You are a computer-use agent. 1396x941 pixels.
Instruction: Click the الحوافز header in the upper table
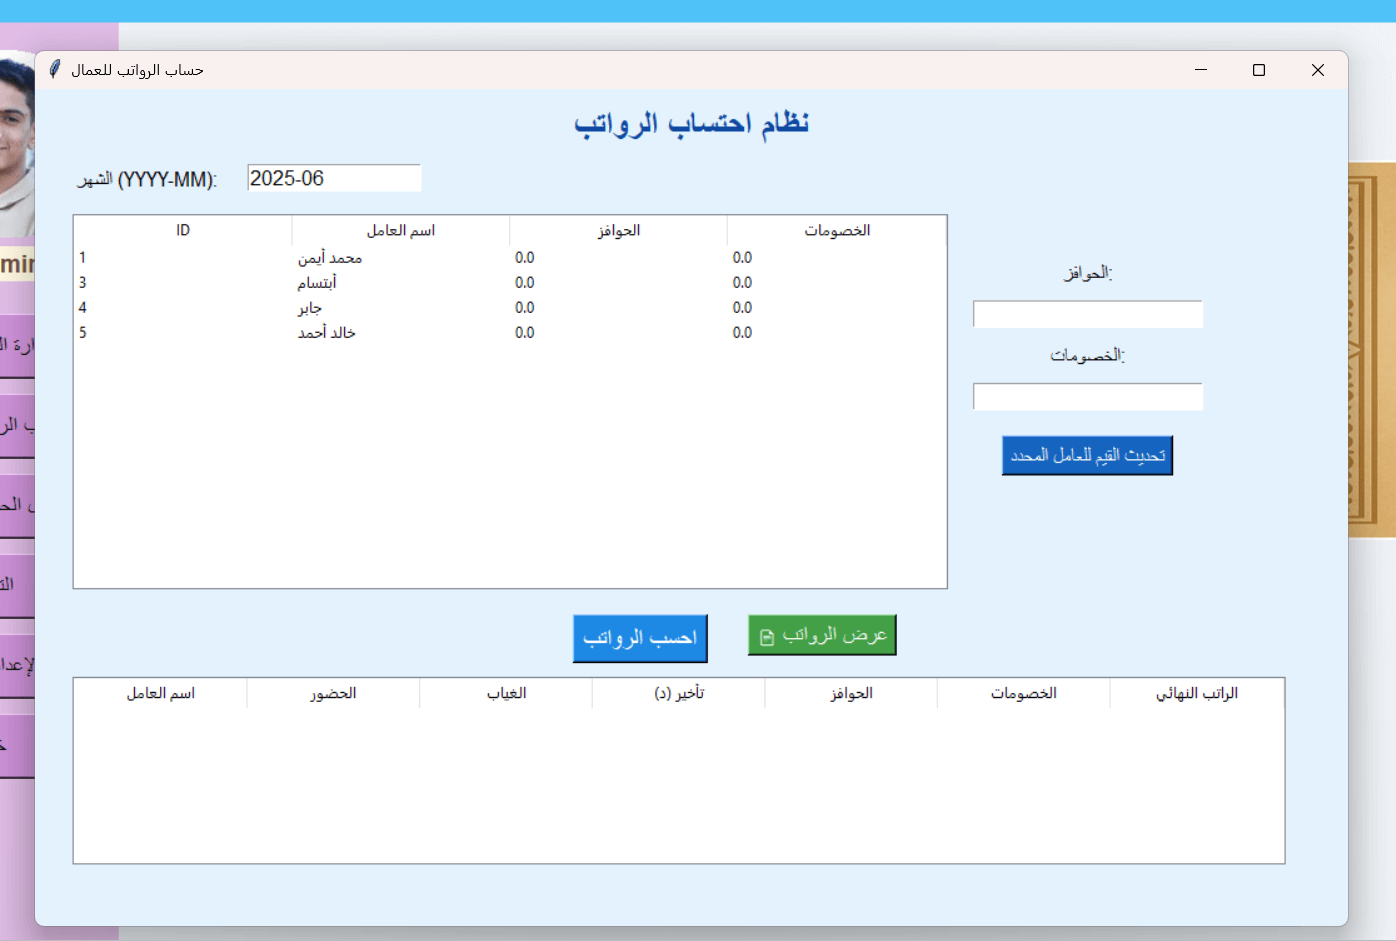tap(619, 230)
